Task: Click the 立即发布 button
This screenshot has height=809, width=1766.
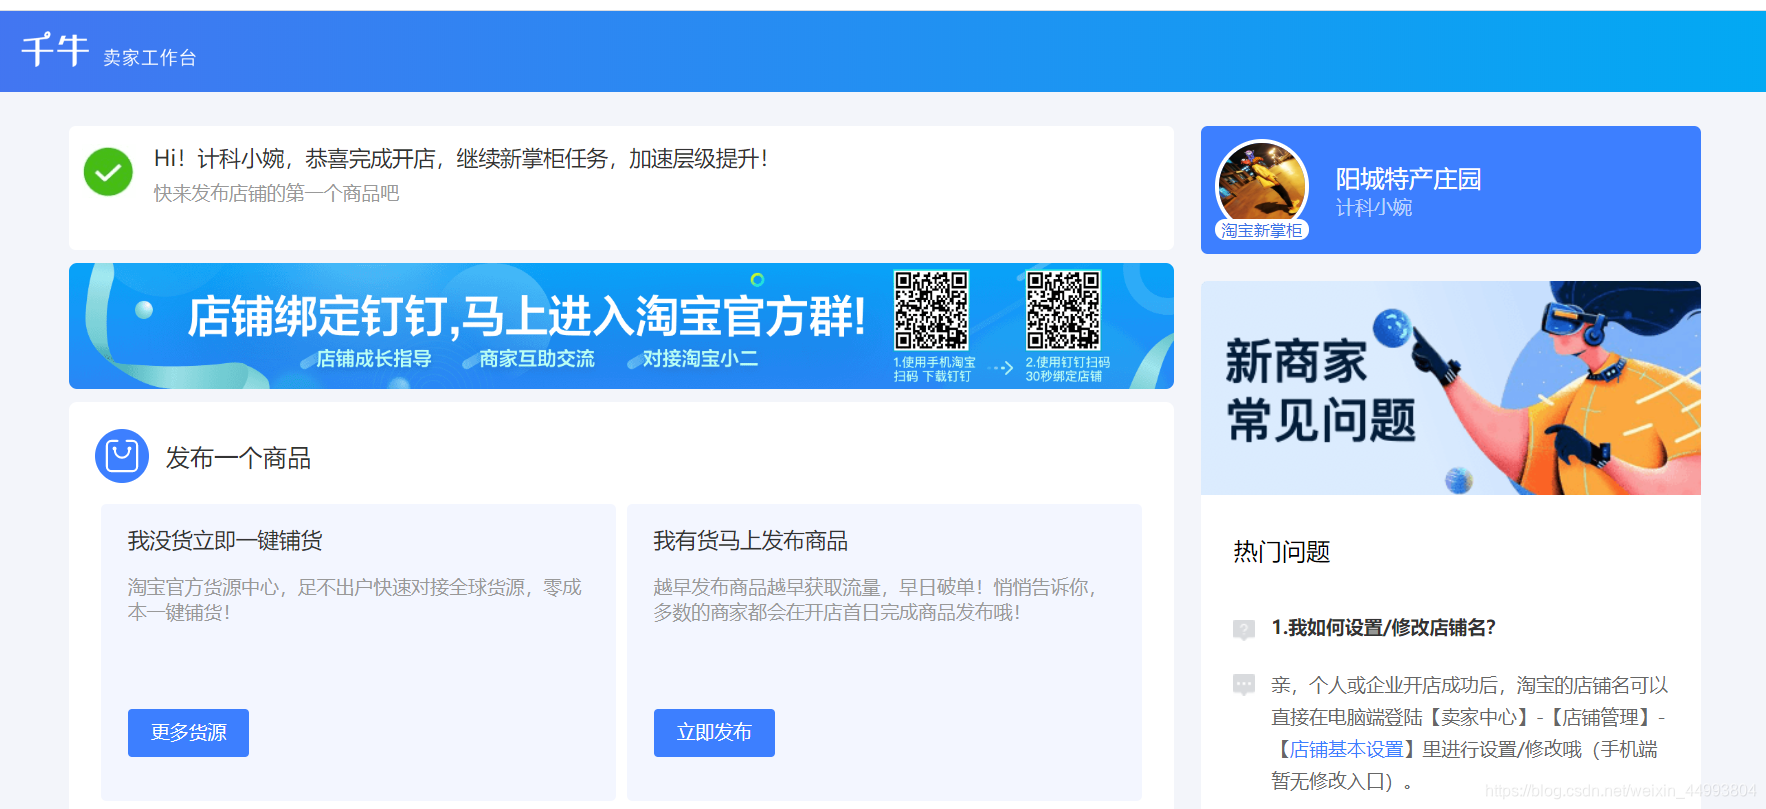Action: pyautogui.click(x=714, y=733)
